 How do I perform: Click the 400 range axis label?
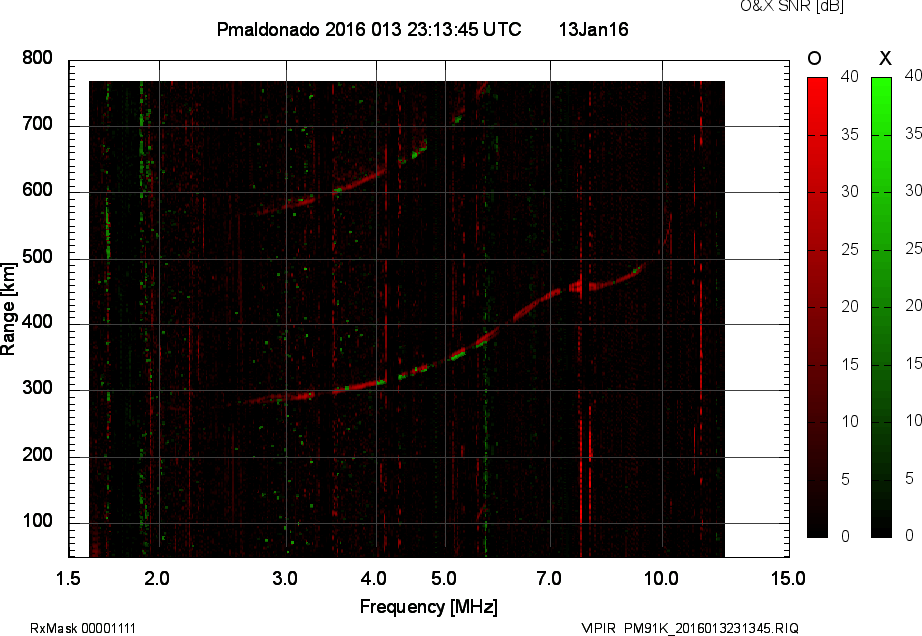click(x=37, y=322)
